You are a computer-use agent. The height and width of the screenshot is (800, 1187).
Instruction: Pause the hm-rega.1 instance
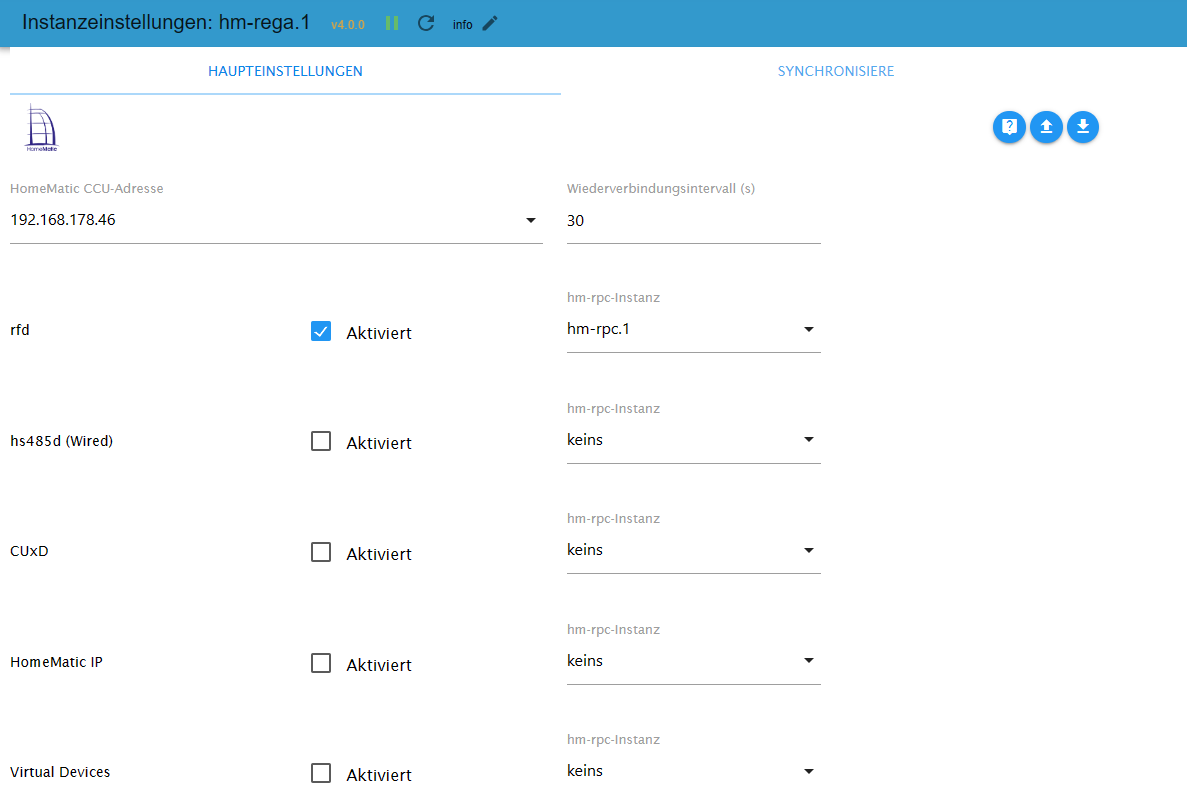click(x=392, y=23)
